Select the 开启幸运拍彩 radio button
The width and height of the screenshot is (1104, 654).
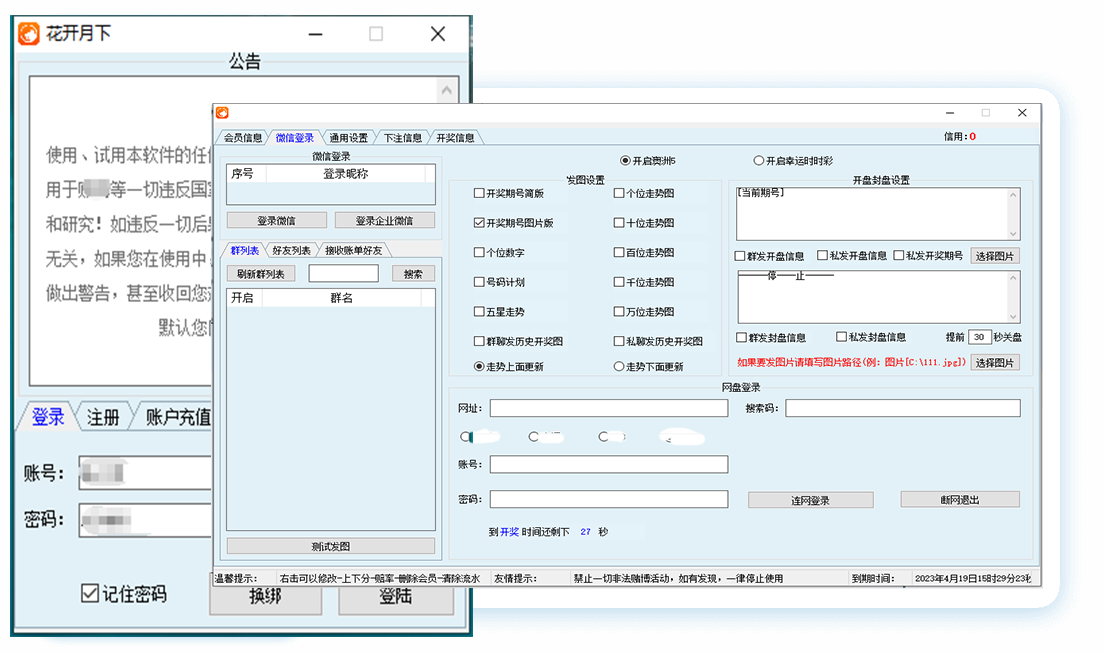(758, 160)
